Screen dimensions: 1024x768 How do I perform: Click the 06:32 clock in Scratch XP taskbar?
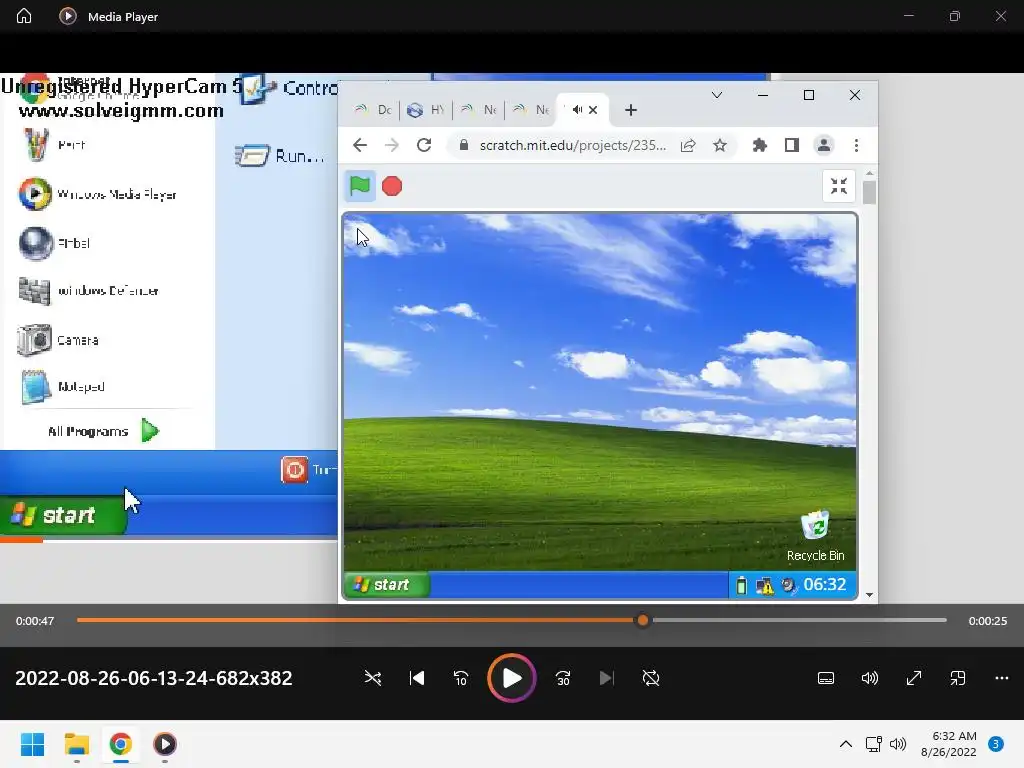coord(824,584)
